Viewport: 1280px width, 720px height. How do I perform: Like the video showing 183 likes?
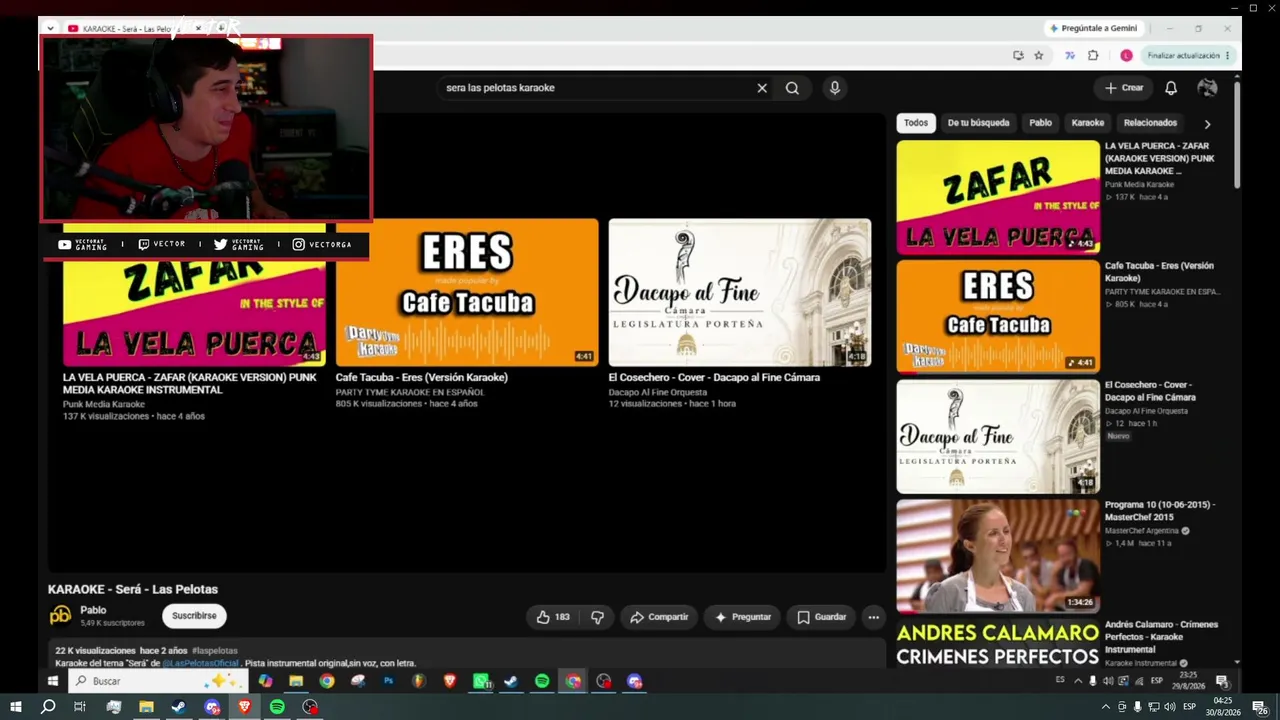[553, 617]
